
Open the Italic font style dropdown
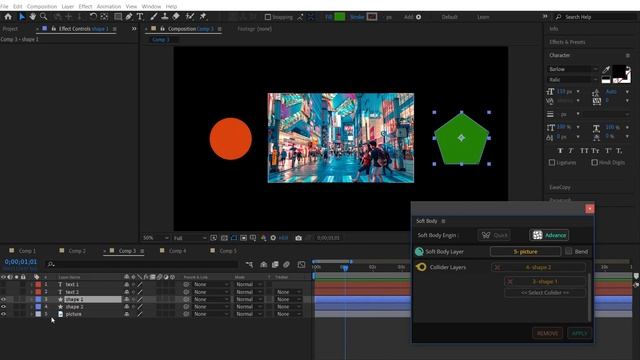[x=573, y=80]
